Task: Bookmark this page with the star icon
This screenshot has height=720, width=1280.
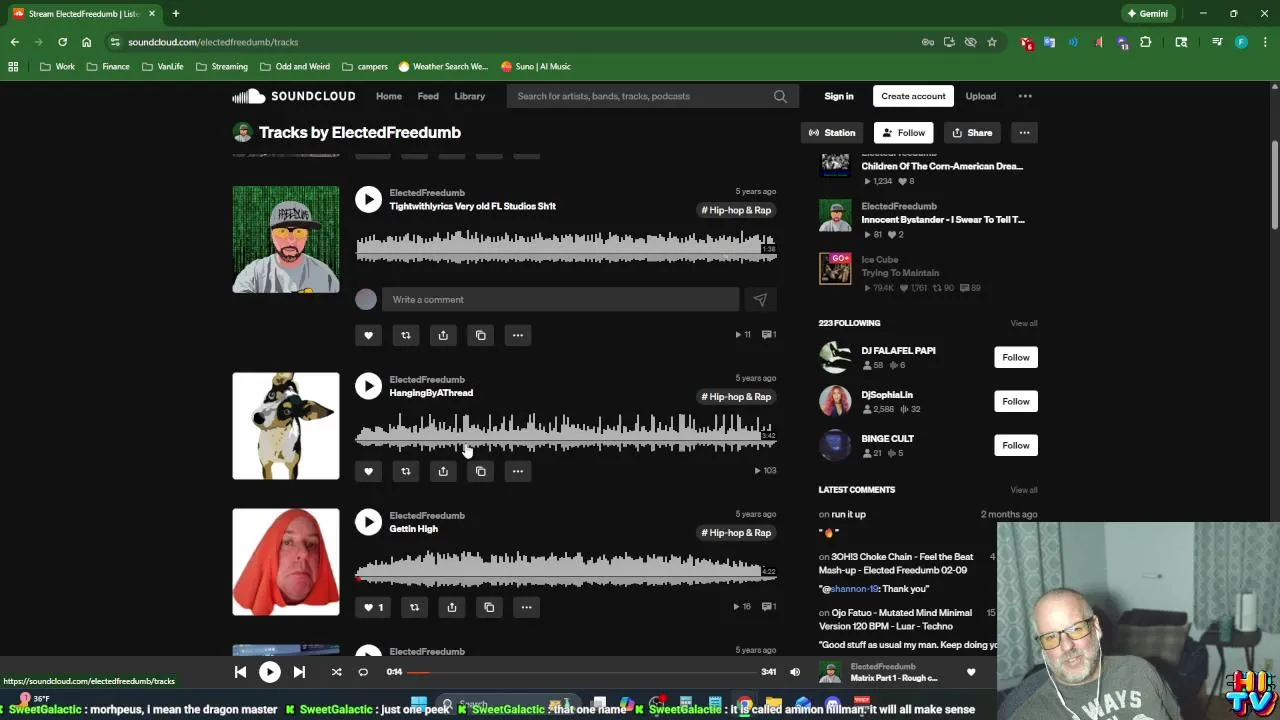Action: tap(992, 42)
